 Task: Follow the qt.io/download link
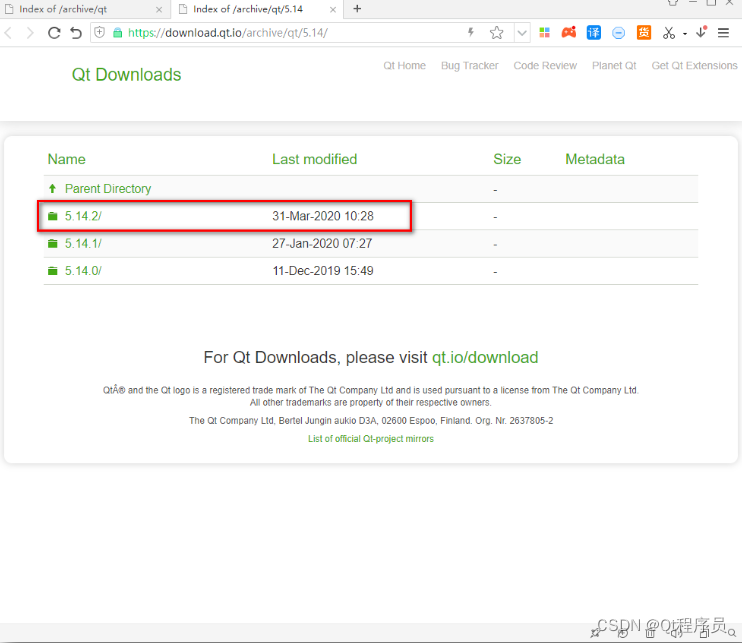click(485, 358)
